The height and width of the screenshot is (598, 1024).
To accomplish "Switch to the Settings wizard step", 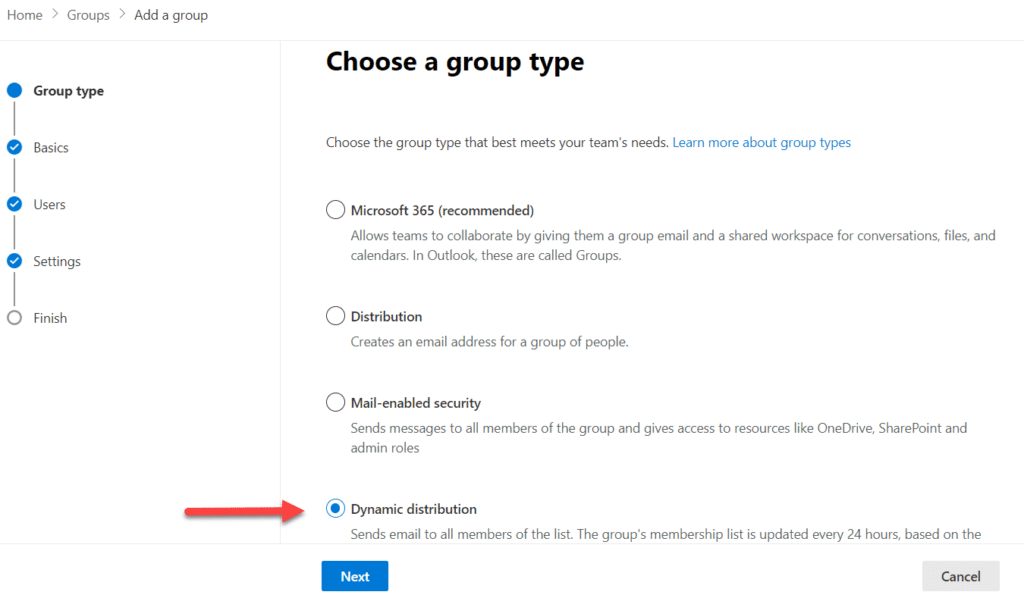I will click(57, 261).
